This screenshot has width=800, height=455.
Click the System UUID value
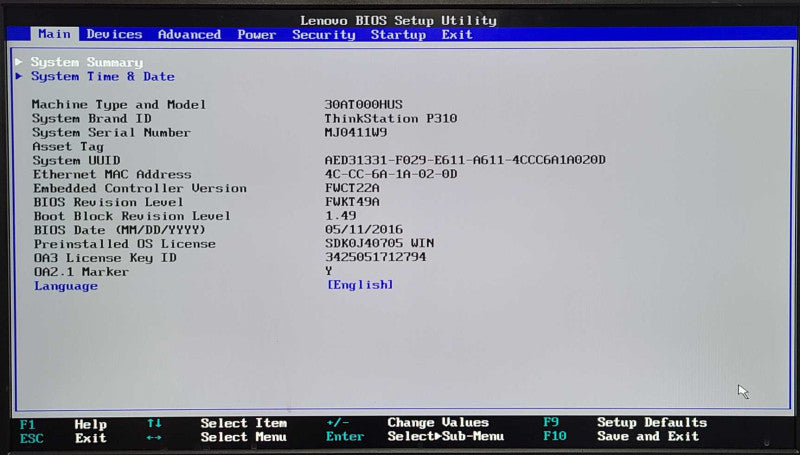pyautogui.click(x=465, y=160)
